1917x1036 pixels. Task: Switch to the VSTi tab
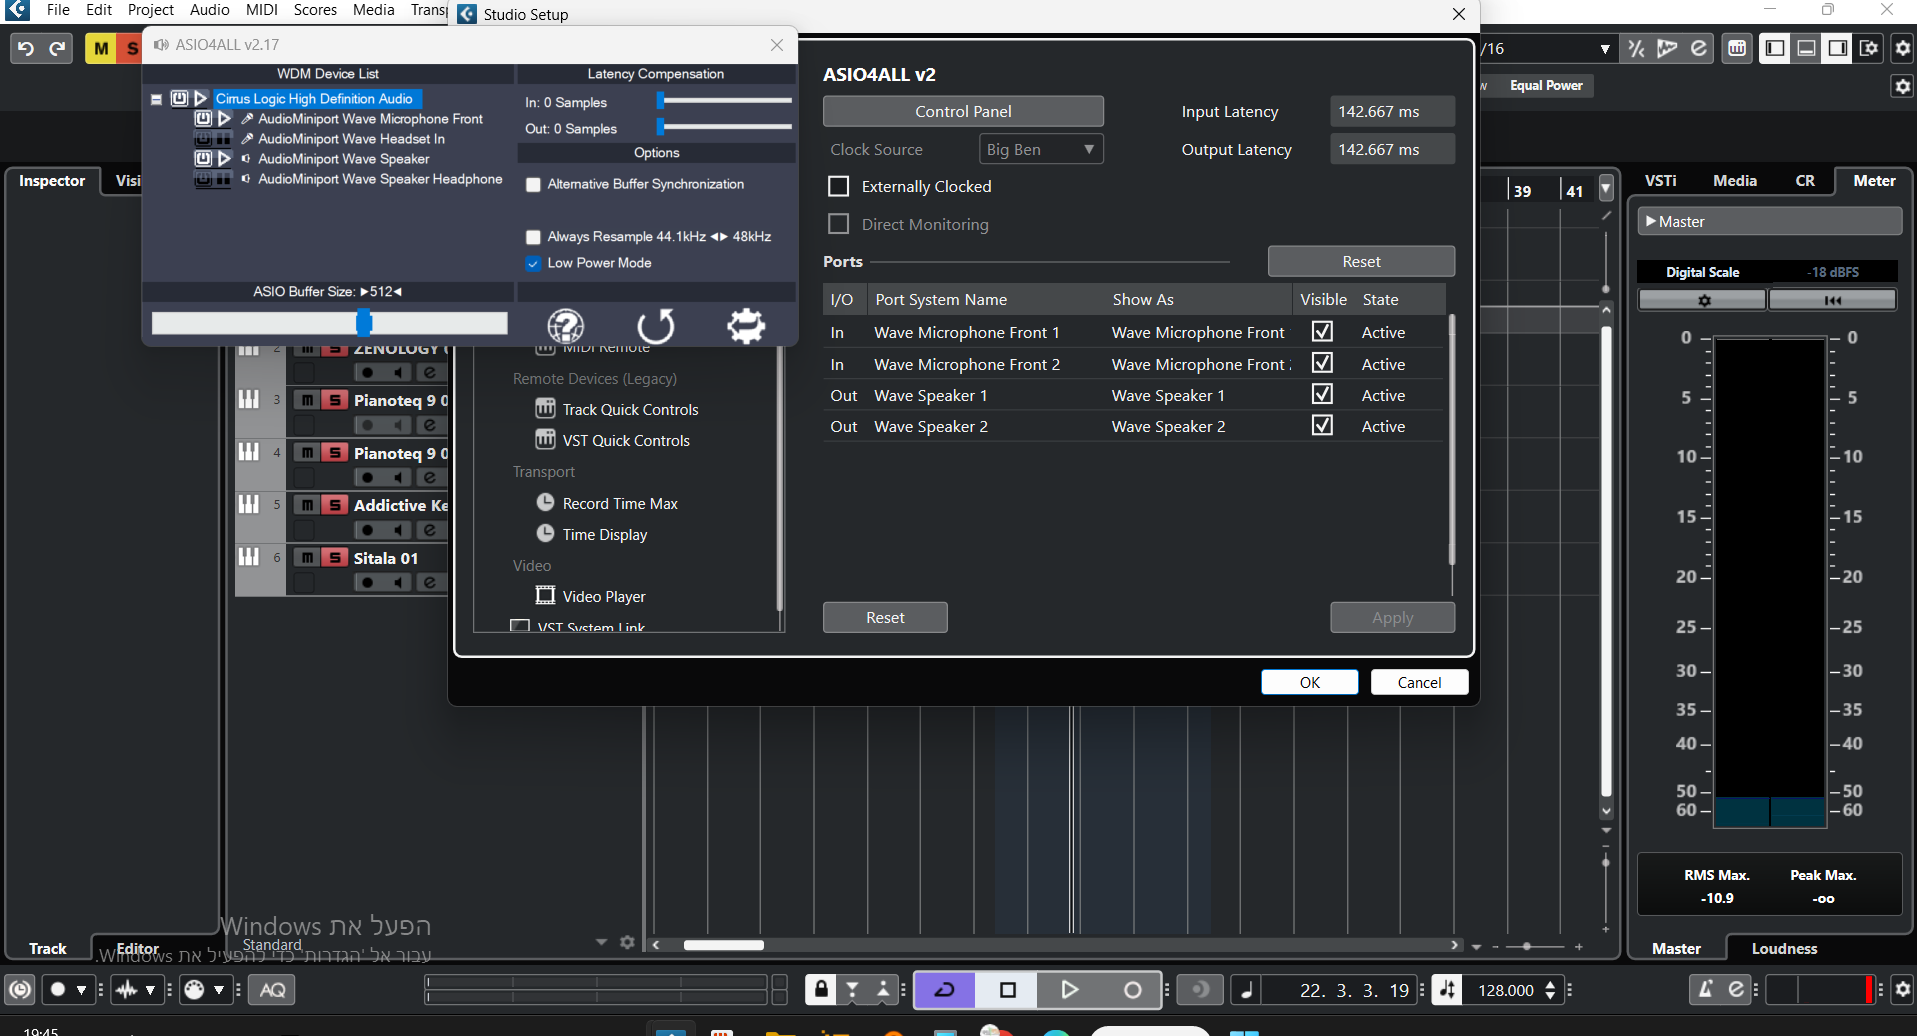[1661, 181]
